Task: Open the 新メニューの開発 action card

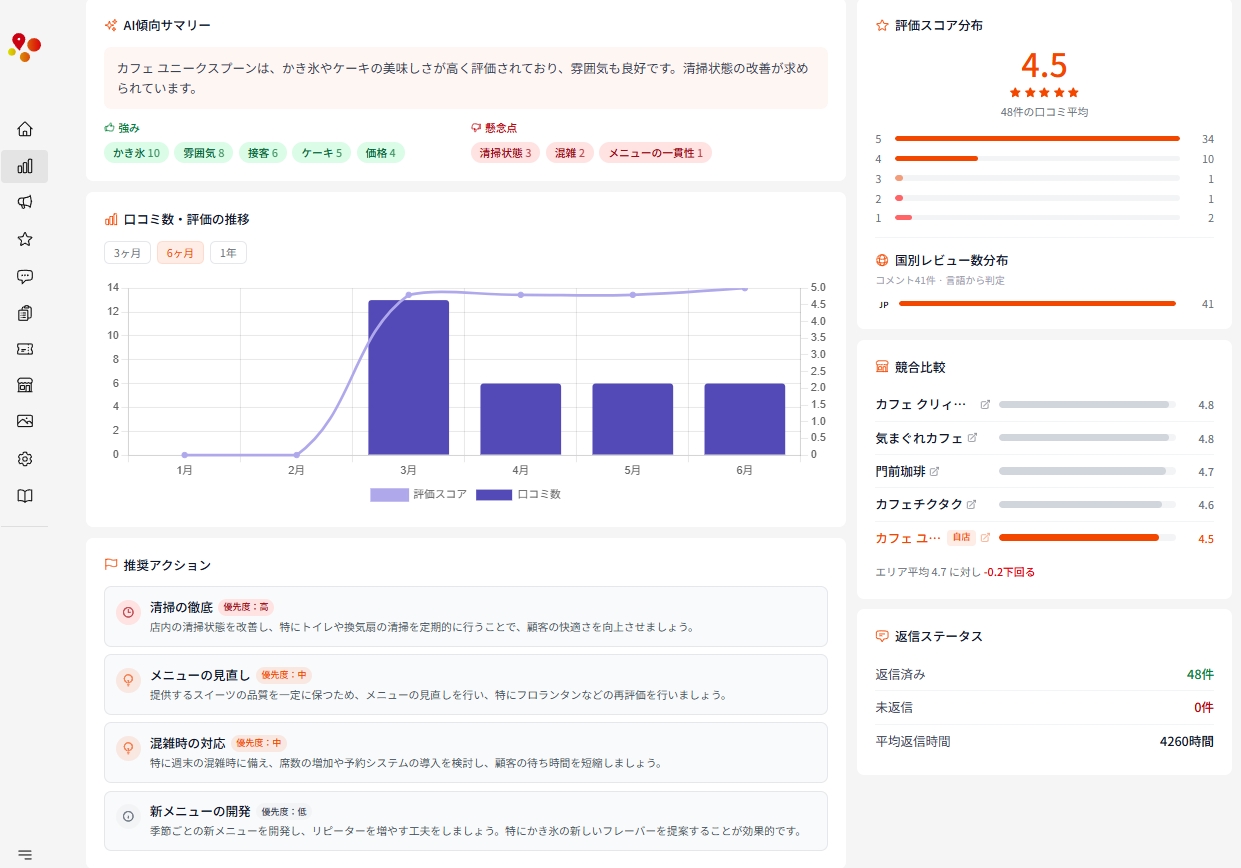Action: pyautogui.click(x=466, y=821)
